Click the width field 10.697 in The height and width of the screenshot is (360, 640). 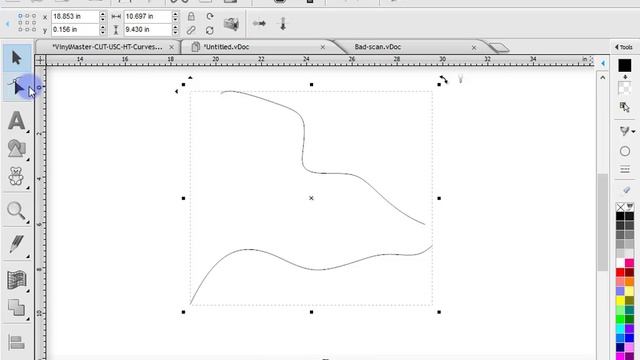[147, 16]
